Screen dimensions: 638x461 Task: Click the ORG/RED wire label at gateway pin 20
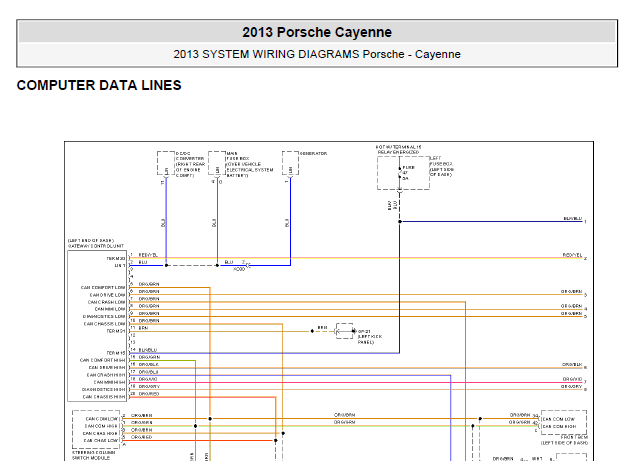point(149,394)
